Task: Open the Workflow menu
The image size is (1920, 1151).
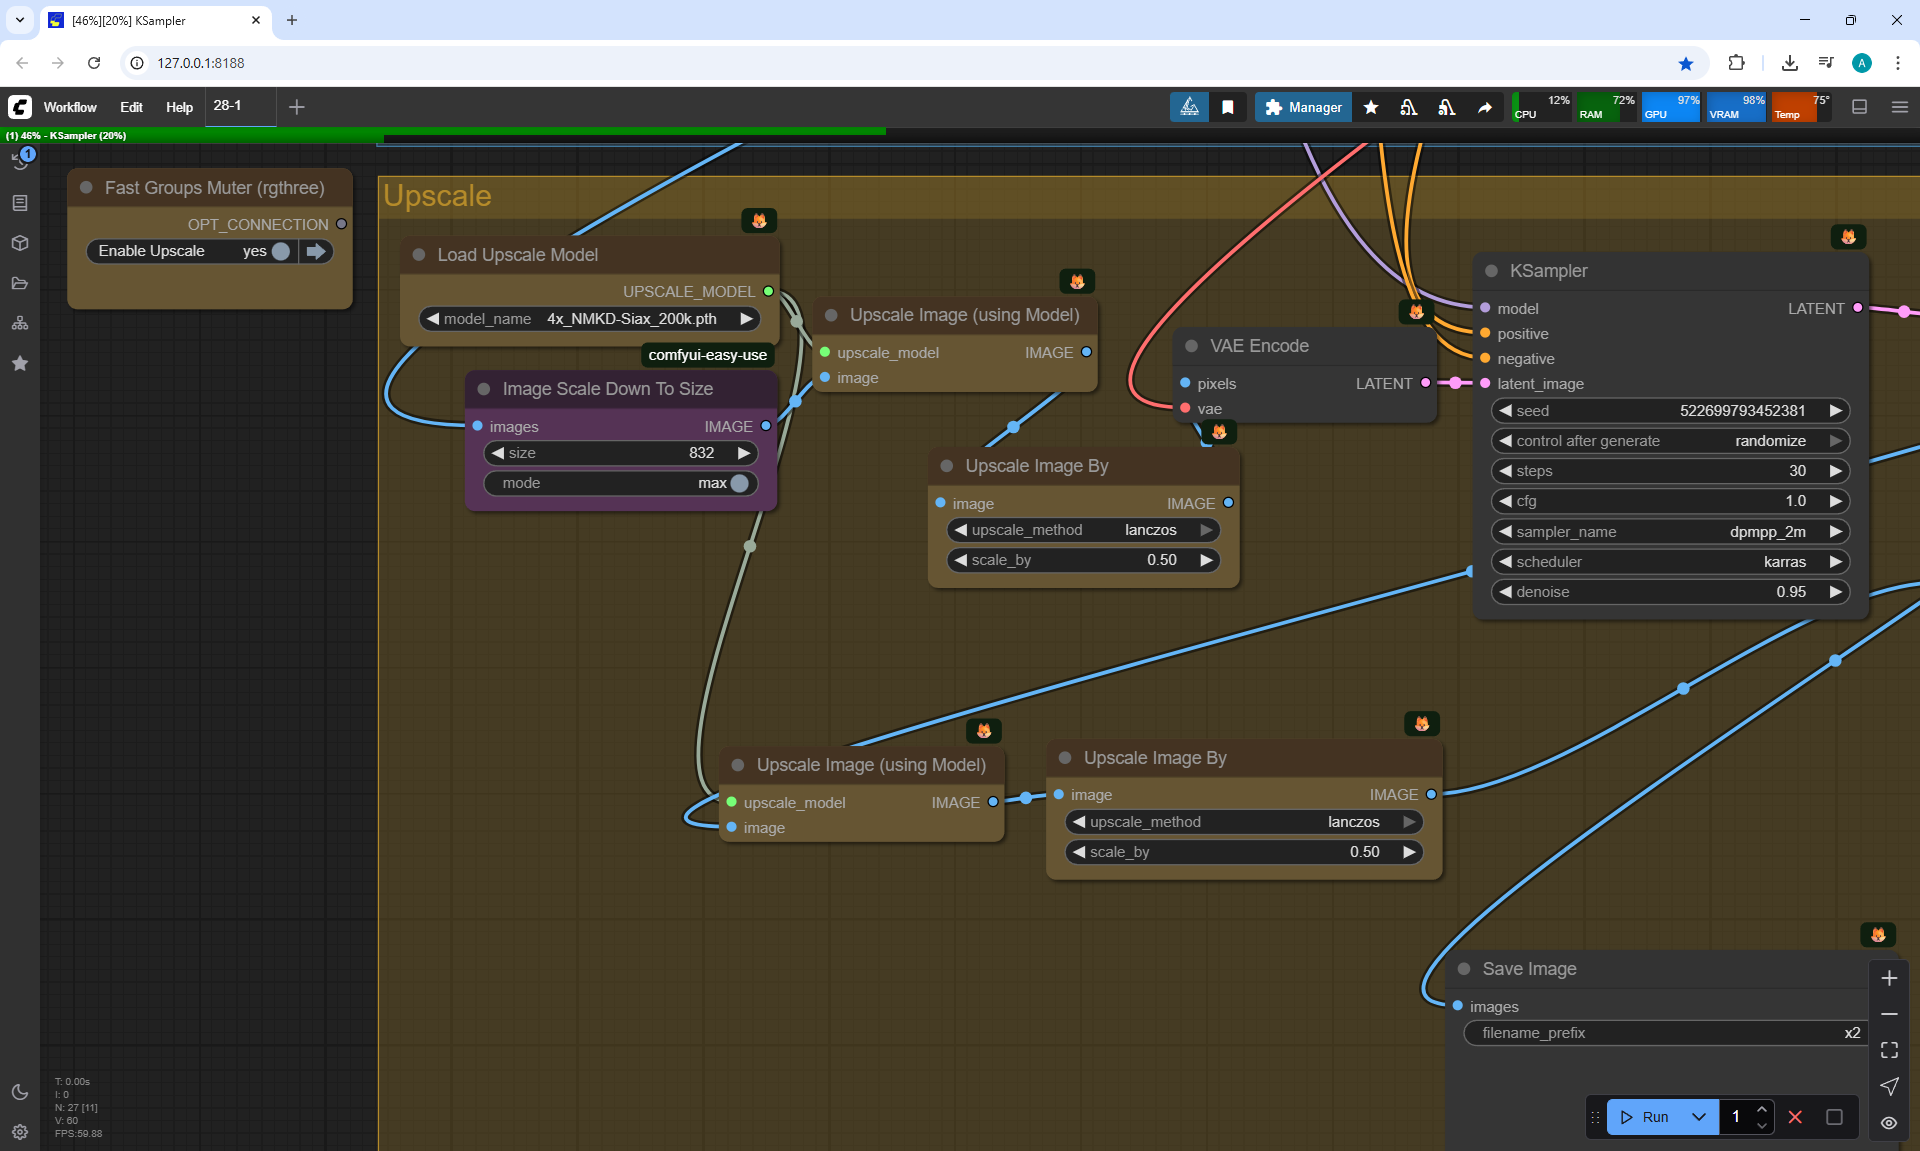Action: (70, 107)
